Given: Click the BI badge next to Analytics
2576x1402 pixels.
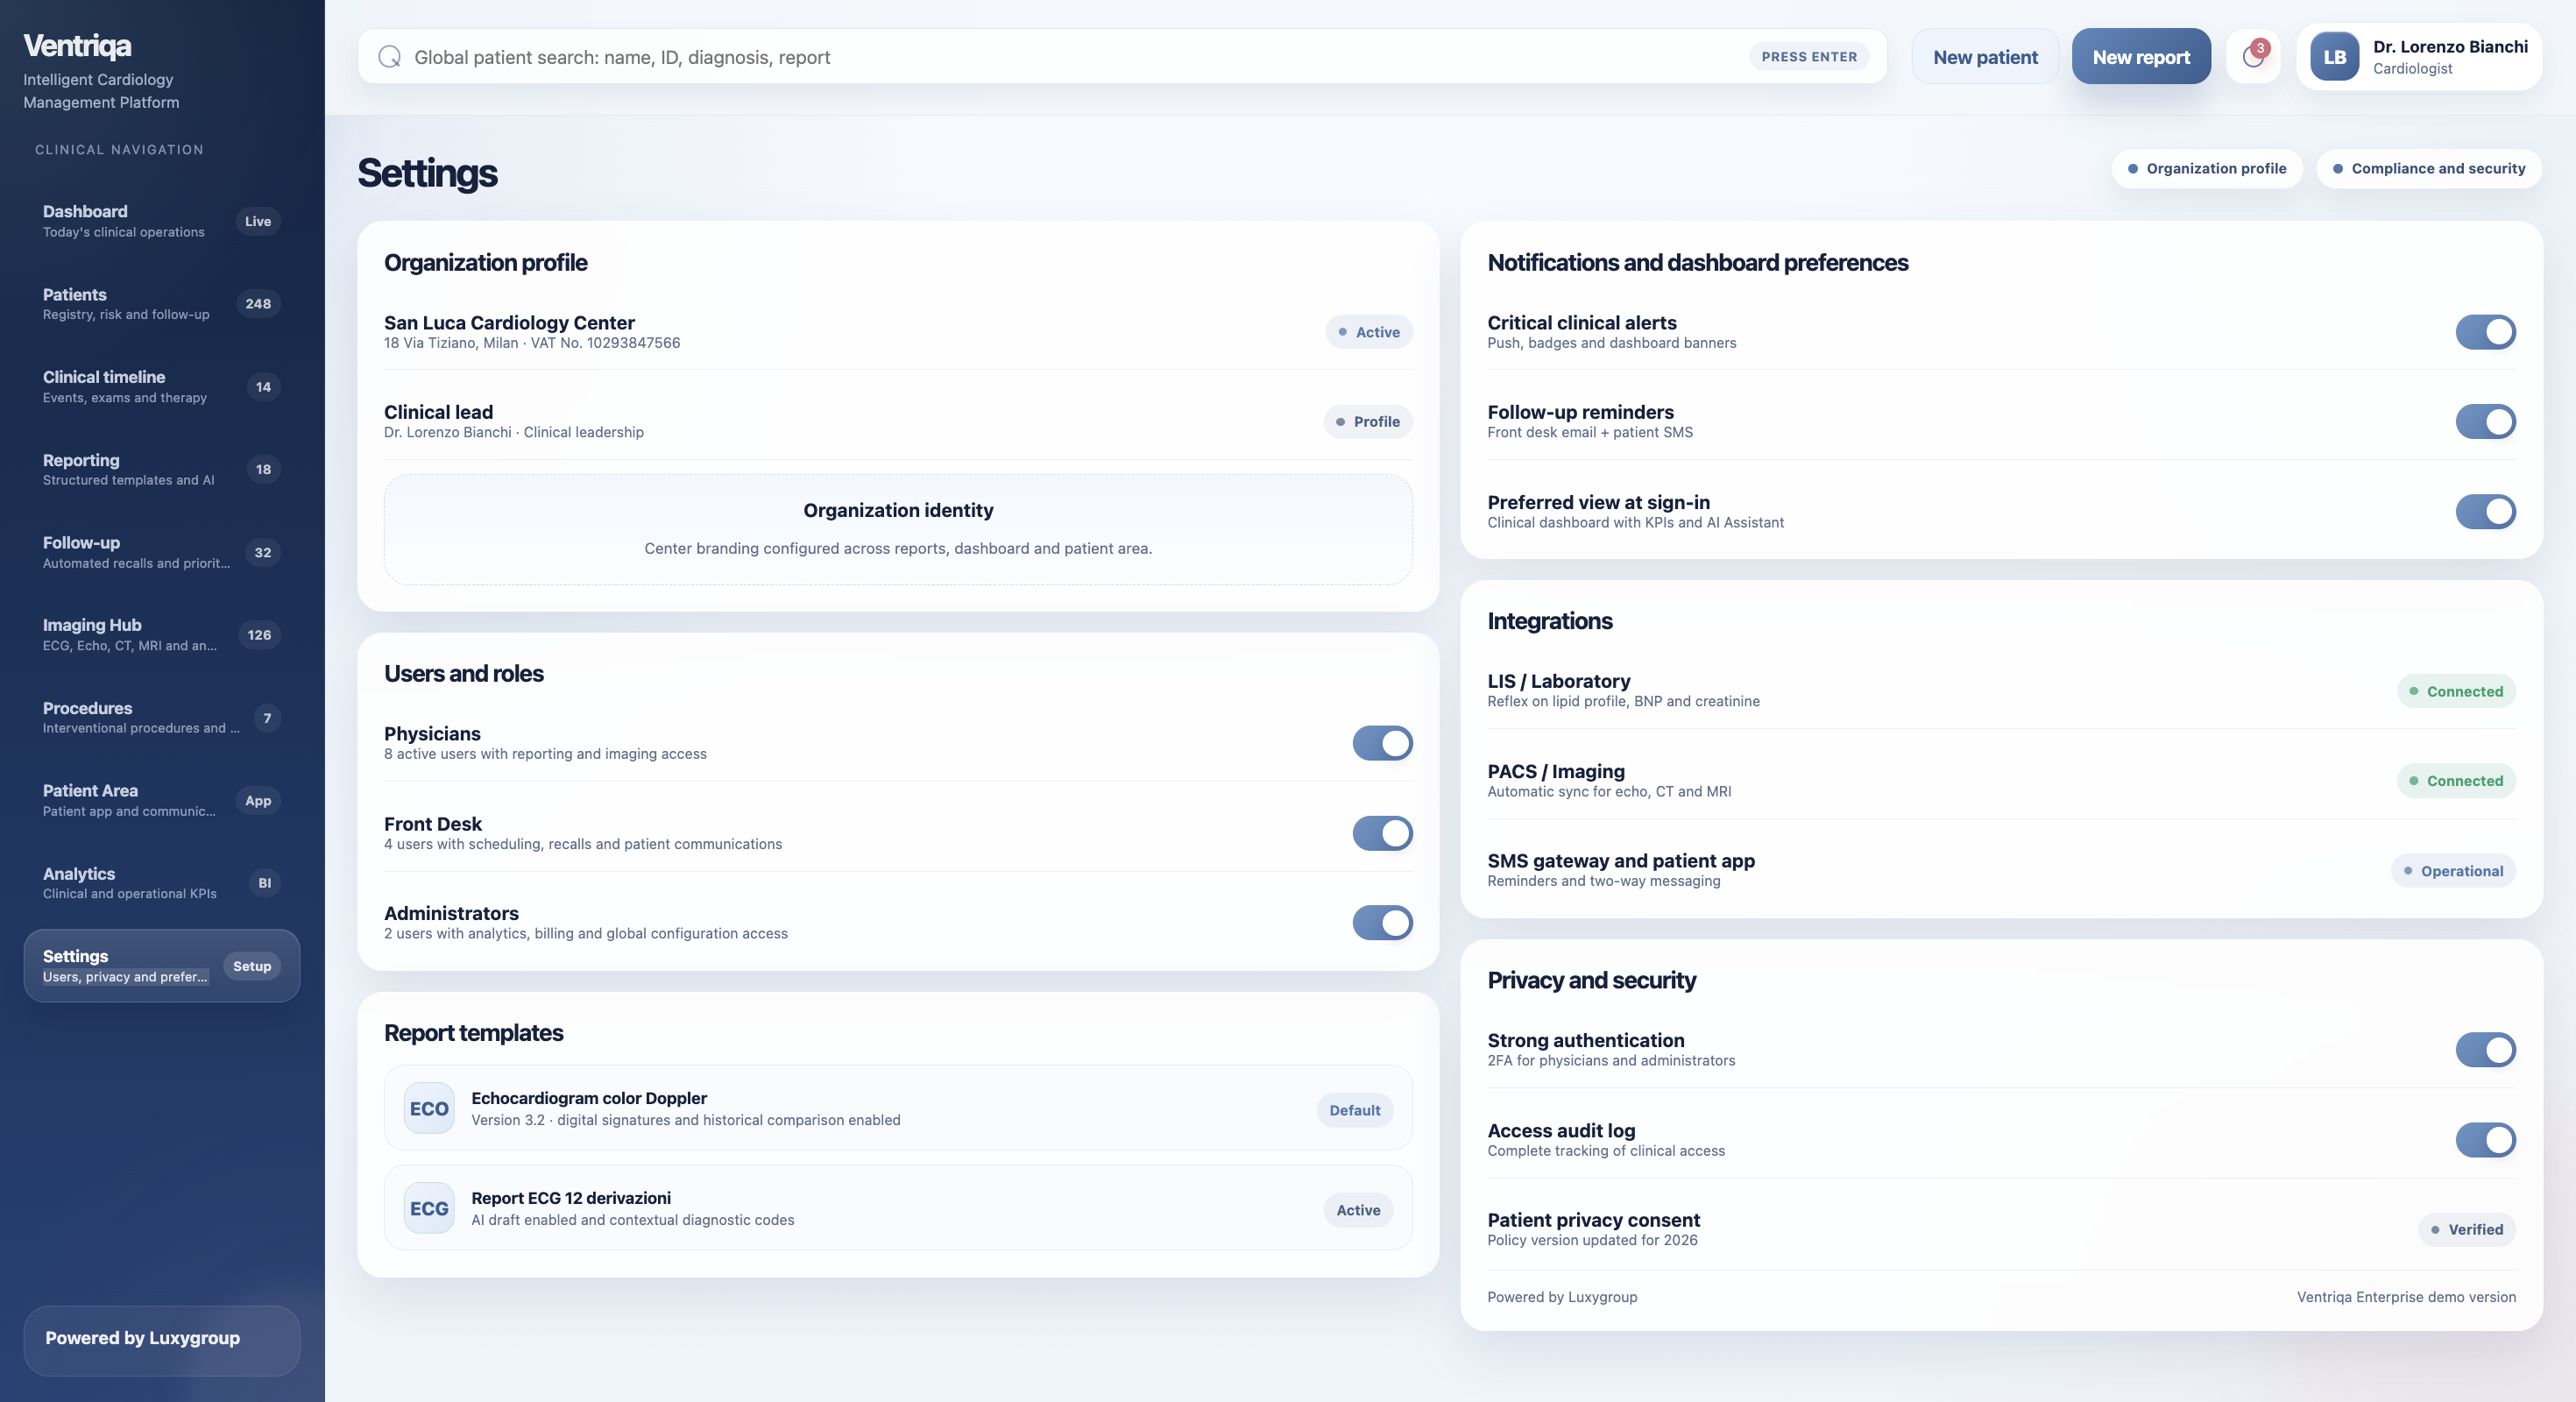Looking at the screenshot, I should click(264, 883).
